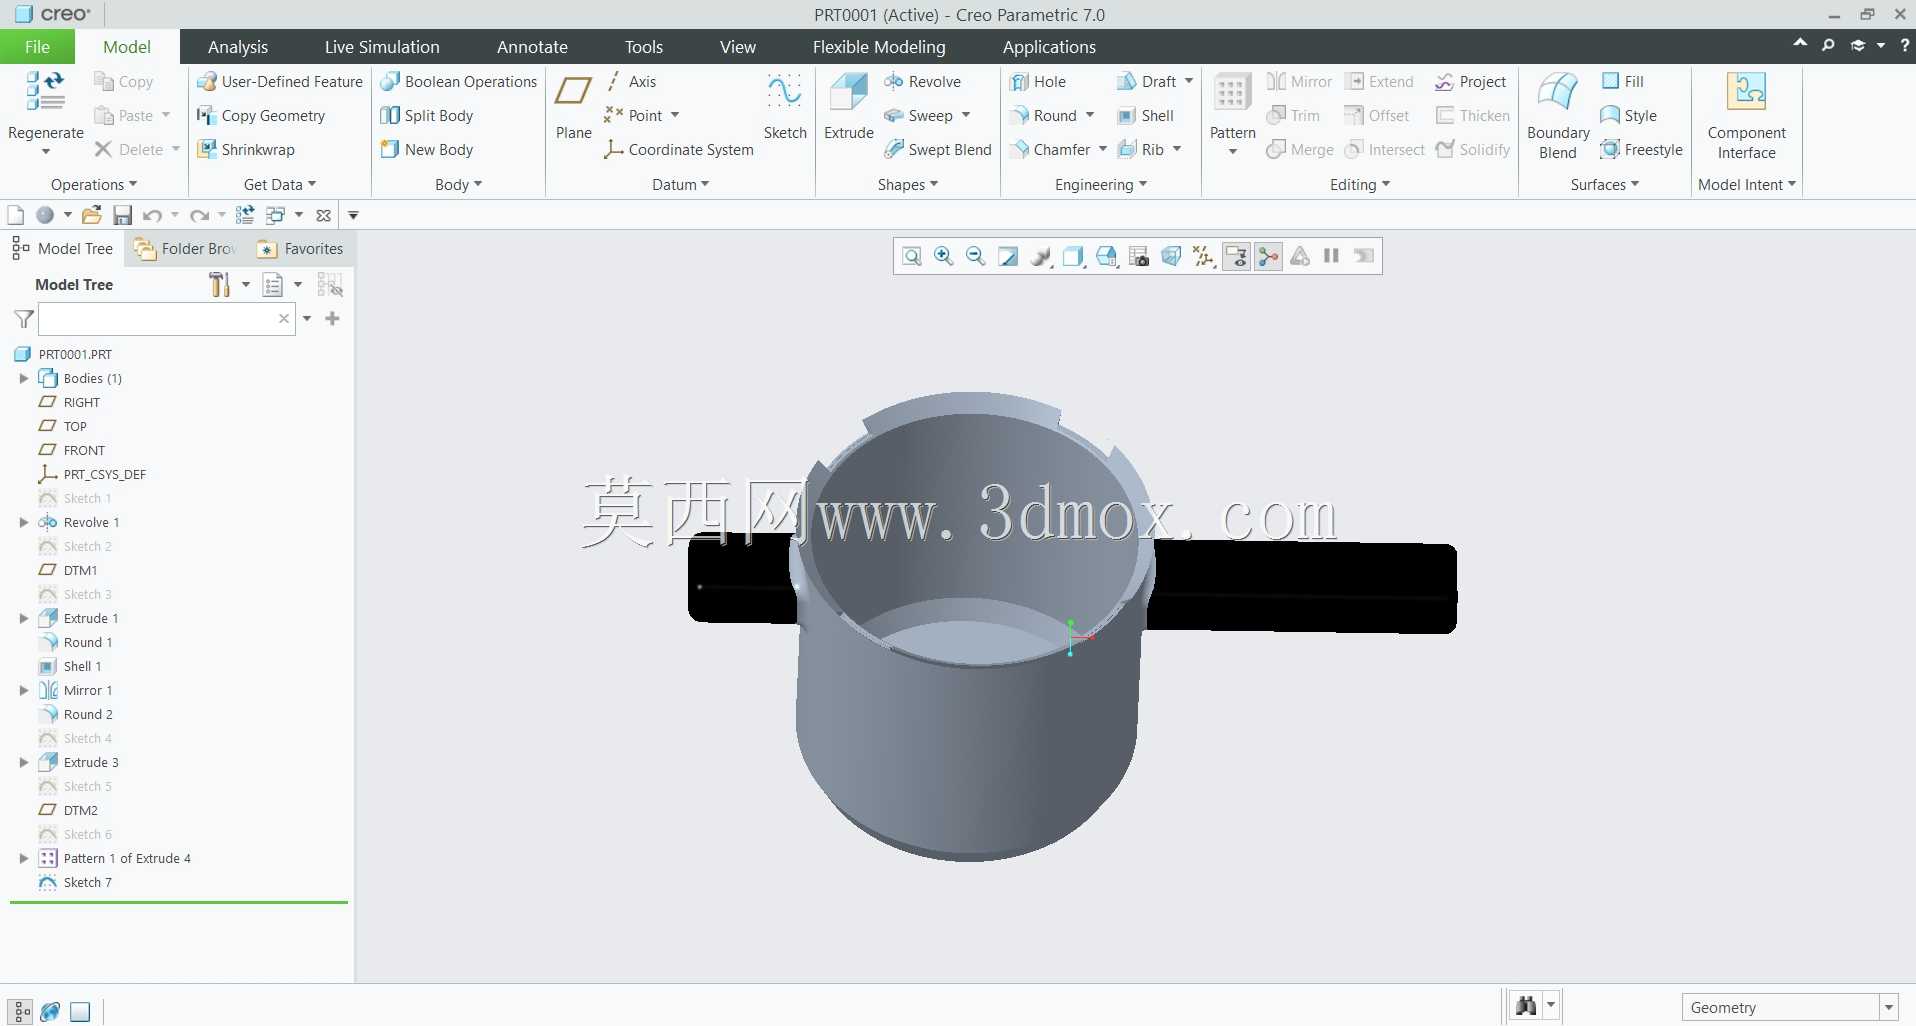
Task: Click the Copy Geometry button
Action: click(x=261, y=116)
